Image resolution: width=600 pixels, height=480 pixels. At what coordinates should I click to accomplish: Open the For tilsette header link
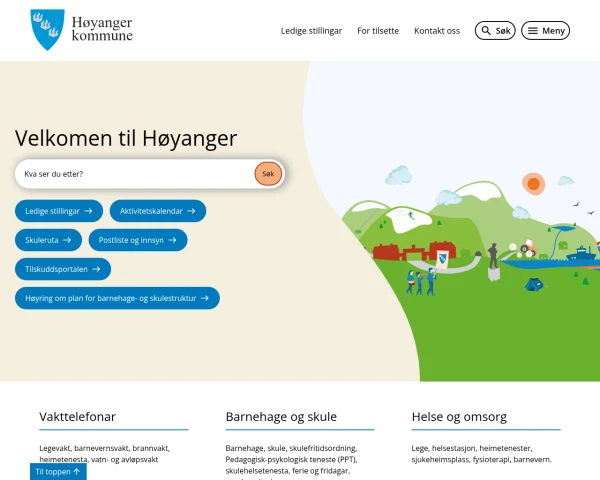click(378, 31)
